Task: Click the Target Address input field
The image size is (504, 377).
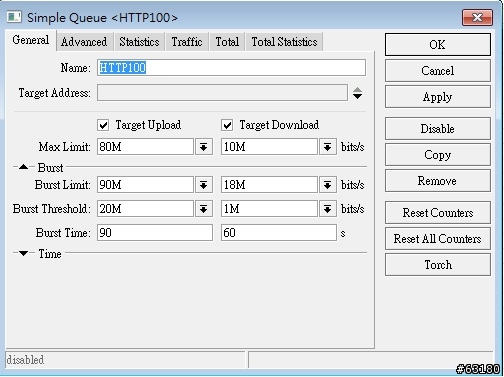Action: (x=222, y=92)
